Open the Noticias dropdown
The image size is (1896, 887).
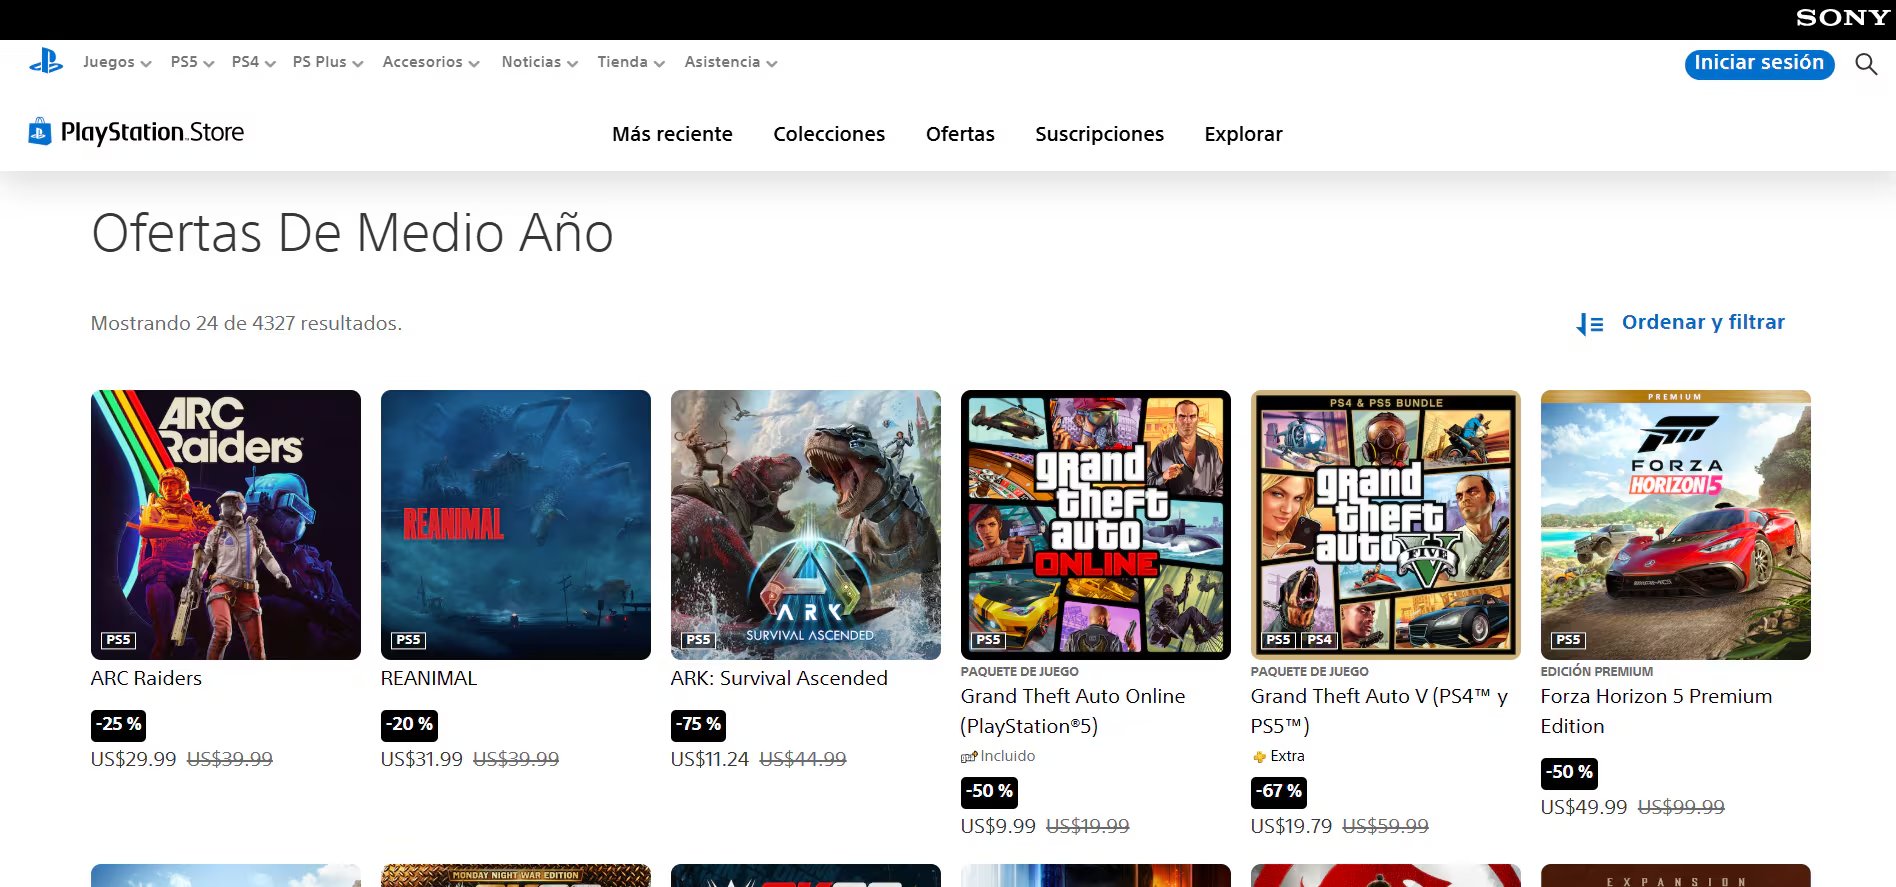click(540, 62)
